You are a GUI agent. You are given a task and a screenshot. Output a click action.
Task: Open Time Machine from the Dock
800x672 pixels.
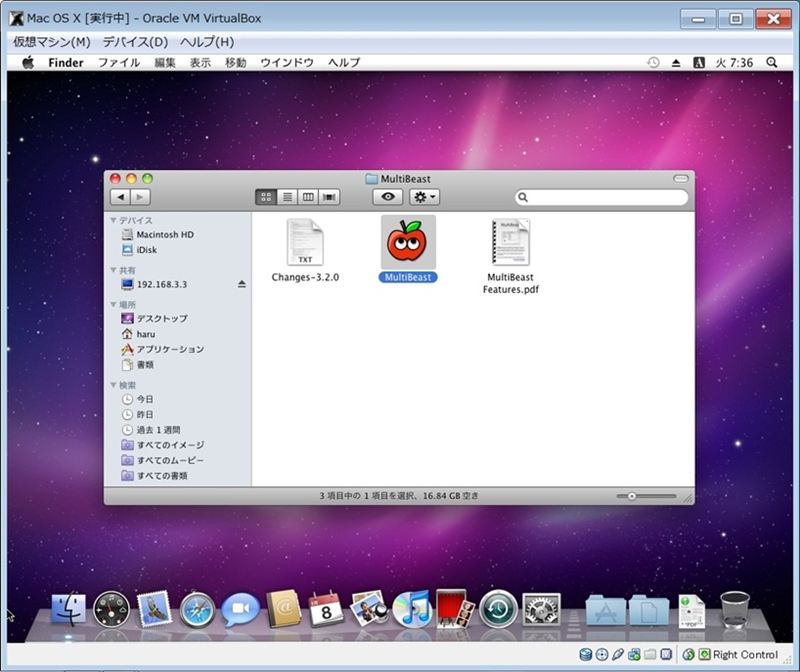[498, 609]
